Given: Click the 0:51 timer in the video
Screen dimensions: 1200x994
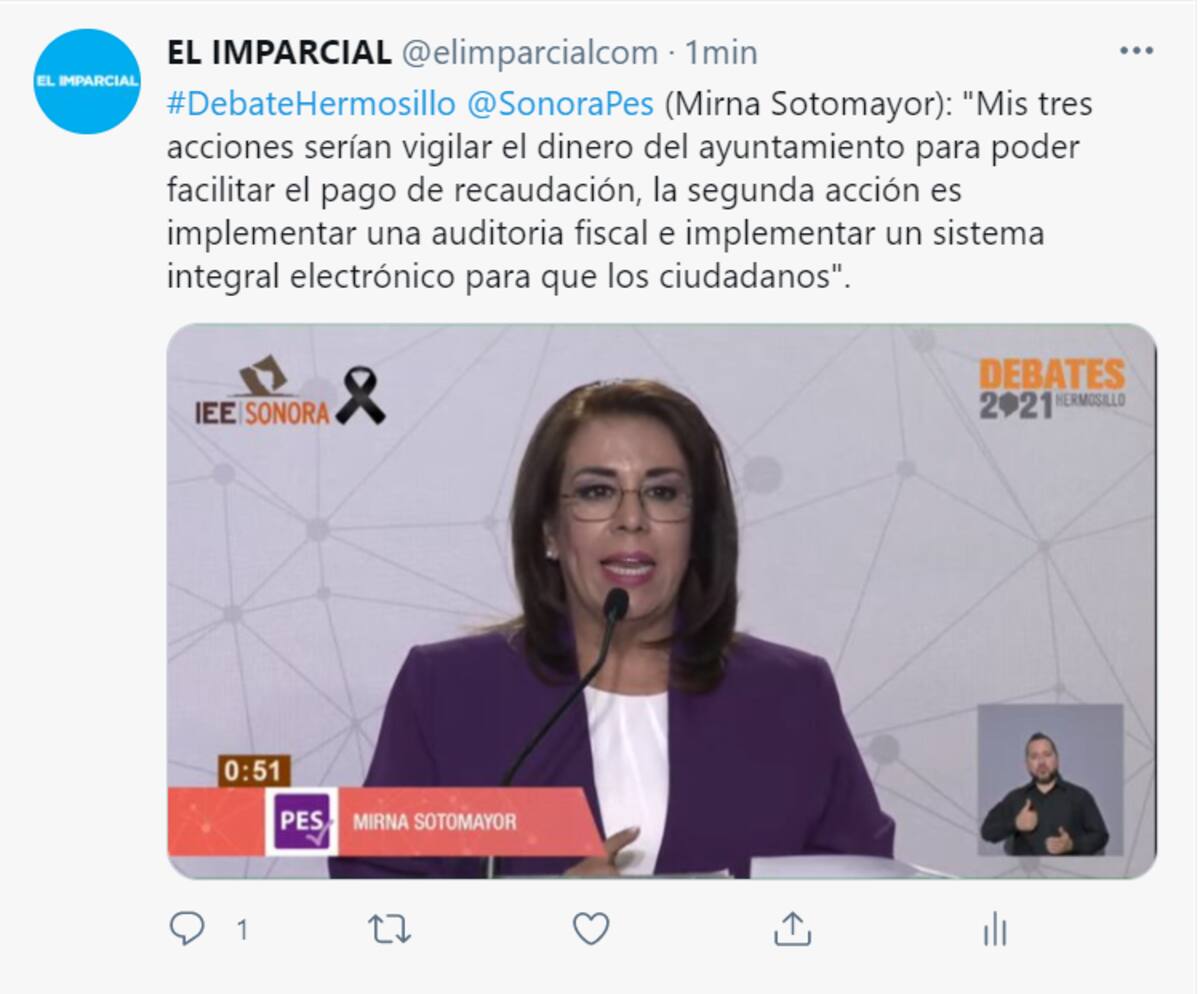Looking at the screenshot, I should (254, 771).
